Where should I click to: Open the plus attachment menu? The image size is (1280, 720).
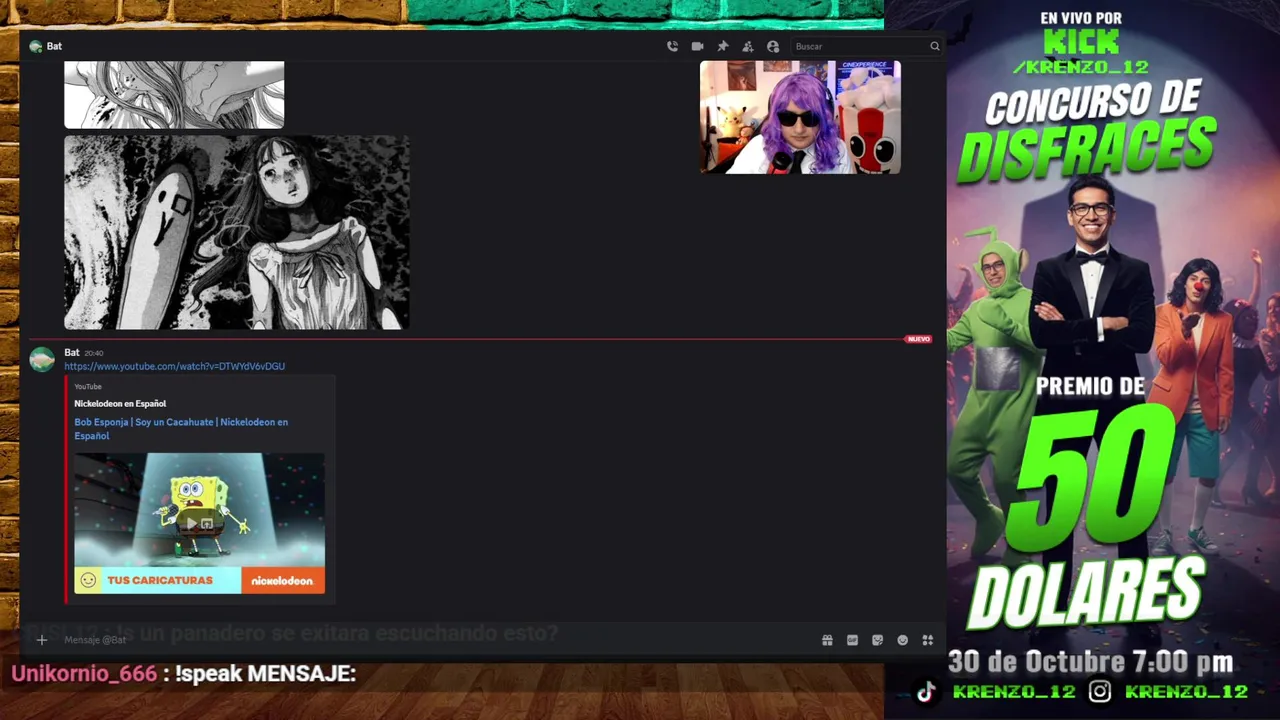tap(42, 640)
